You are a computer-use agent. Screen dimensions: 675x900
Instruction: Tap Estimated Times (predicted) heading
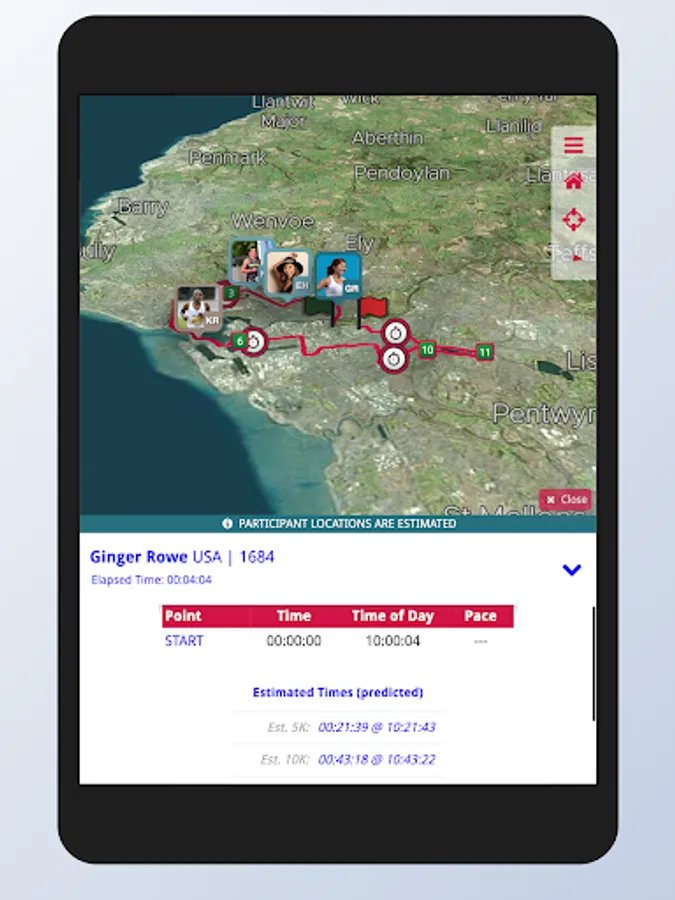click(338, 692)
